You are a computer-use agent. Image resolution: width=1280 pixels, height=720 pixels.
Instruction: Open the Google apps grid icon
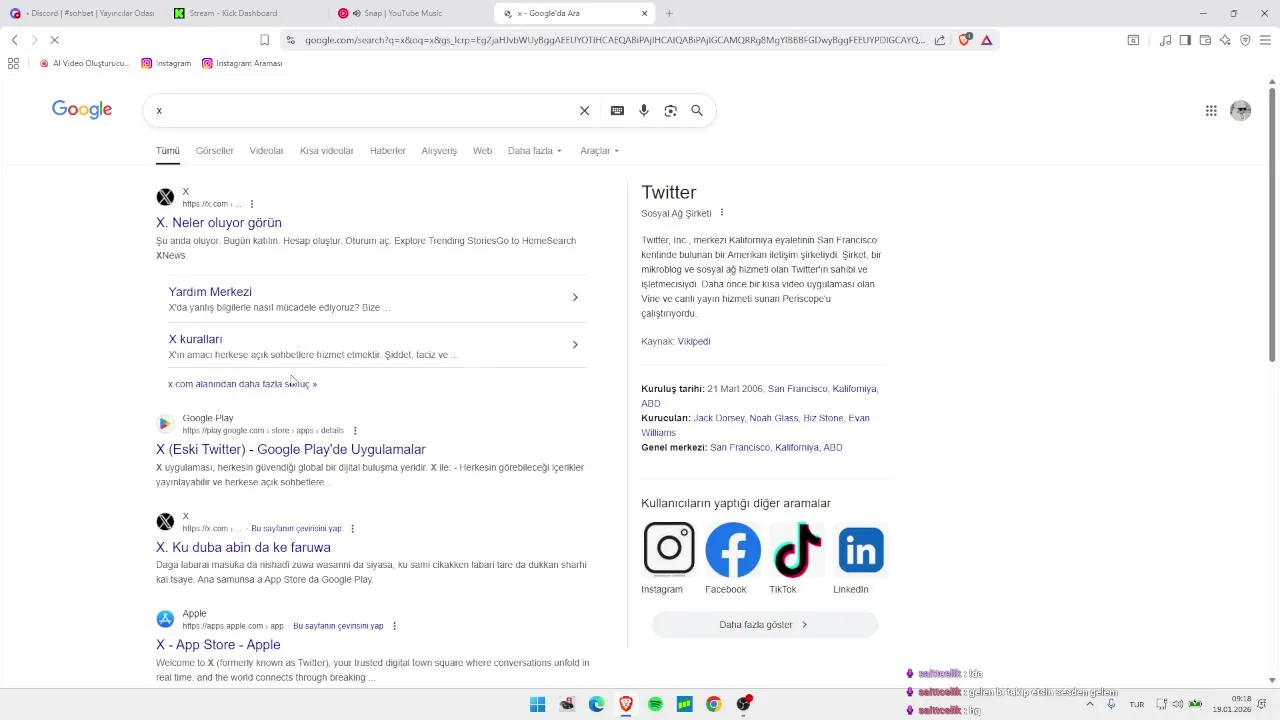[1211, 111]
